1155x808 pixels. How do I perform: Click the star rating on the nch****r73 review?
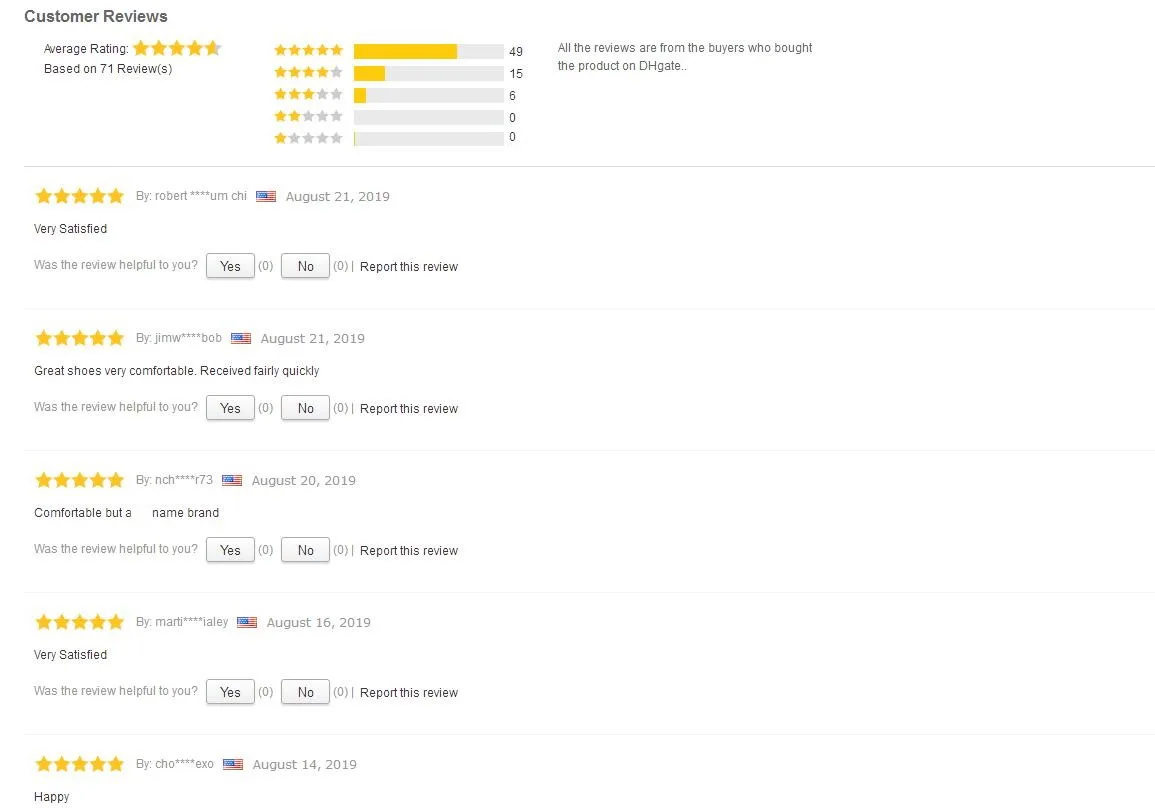[x=80, y=480]
